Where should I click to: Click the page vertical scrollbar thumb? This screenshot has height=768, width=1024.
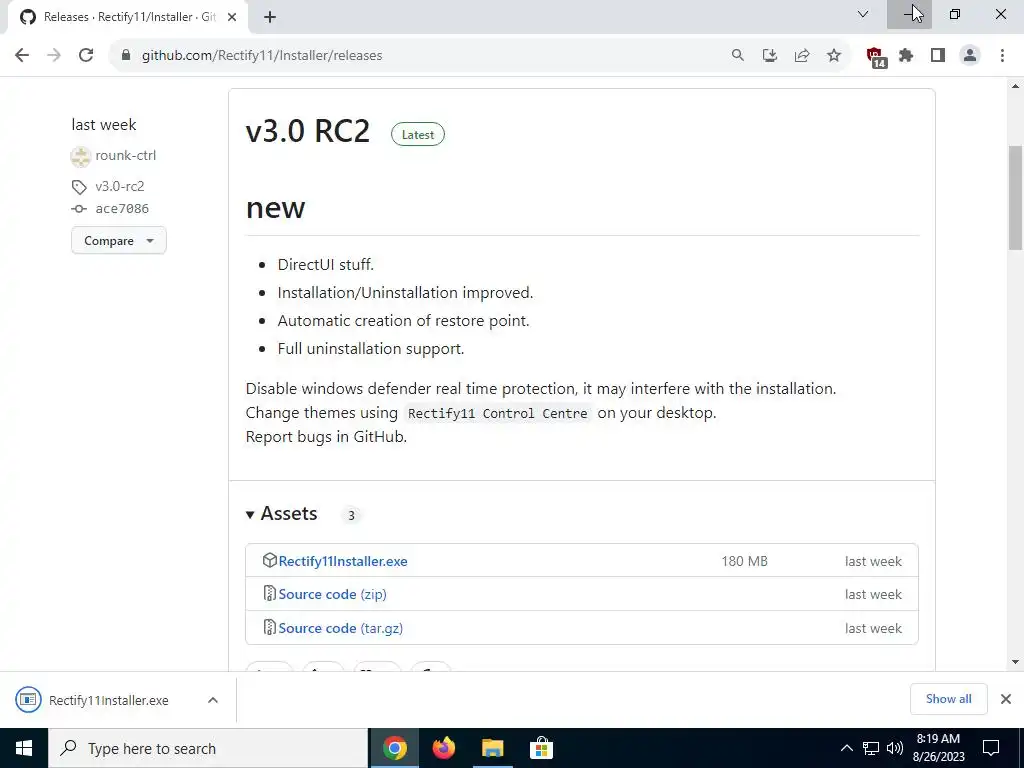pos(1015,197)
